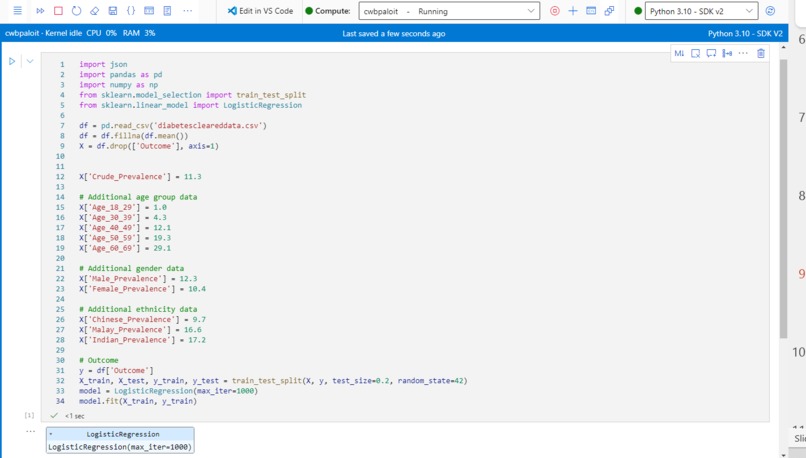This screenshot has width=806, height=458.
Task: Click the split cell icon in the cell toolbar
Action: 727,53
